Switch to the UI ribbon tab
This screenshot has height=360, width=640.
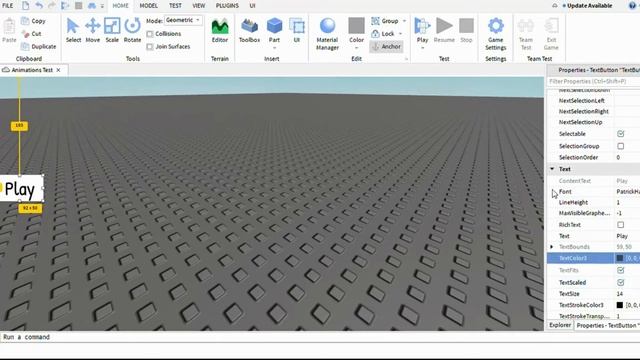pyautogui.click(x=252, y=6)
